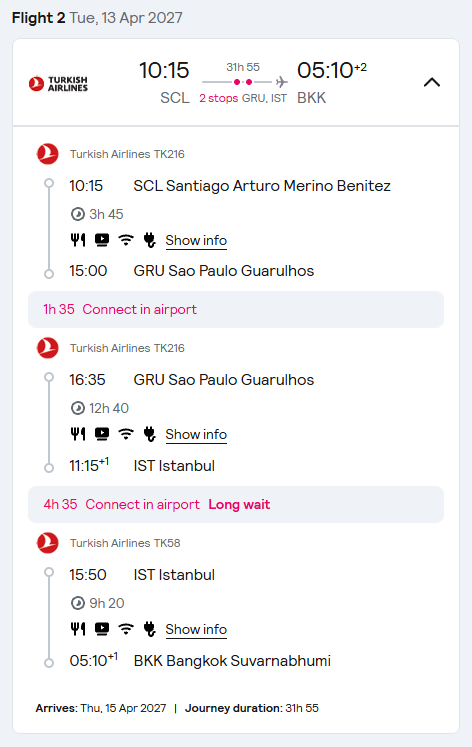Click meal icon on SCL to GRU leg

click(x=78, y=240)
